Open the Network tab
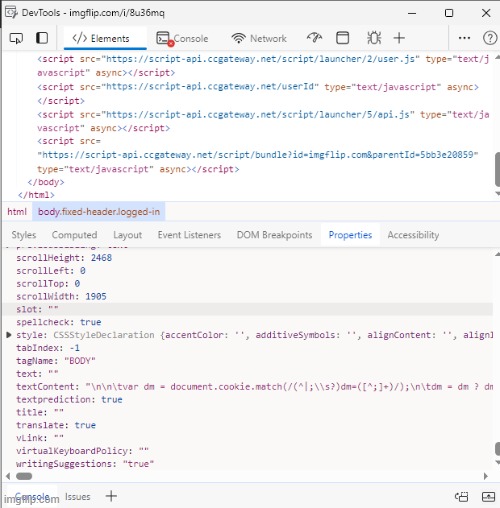 coord(259,39)
